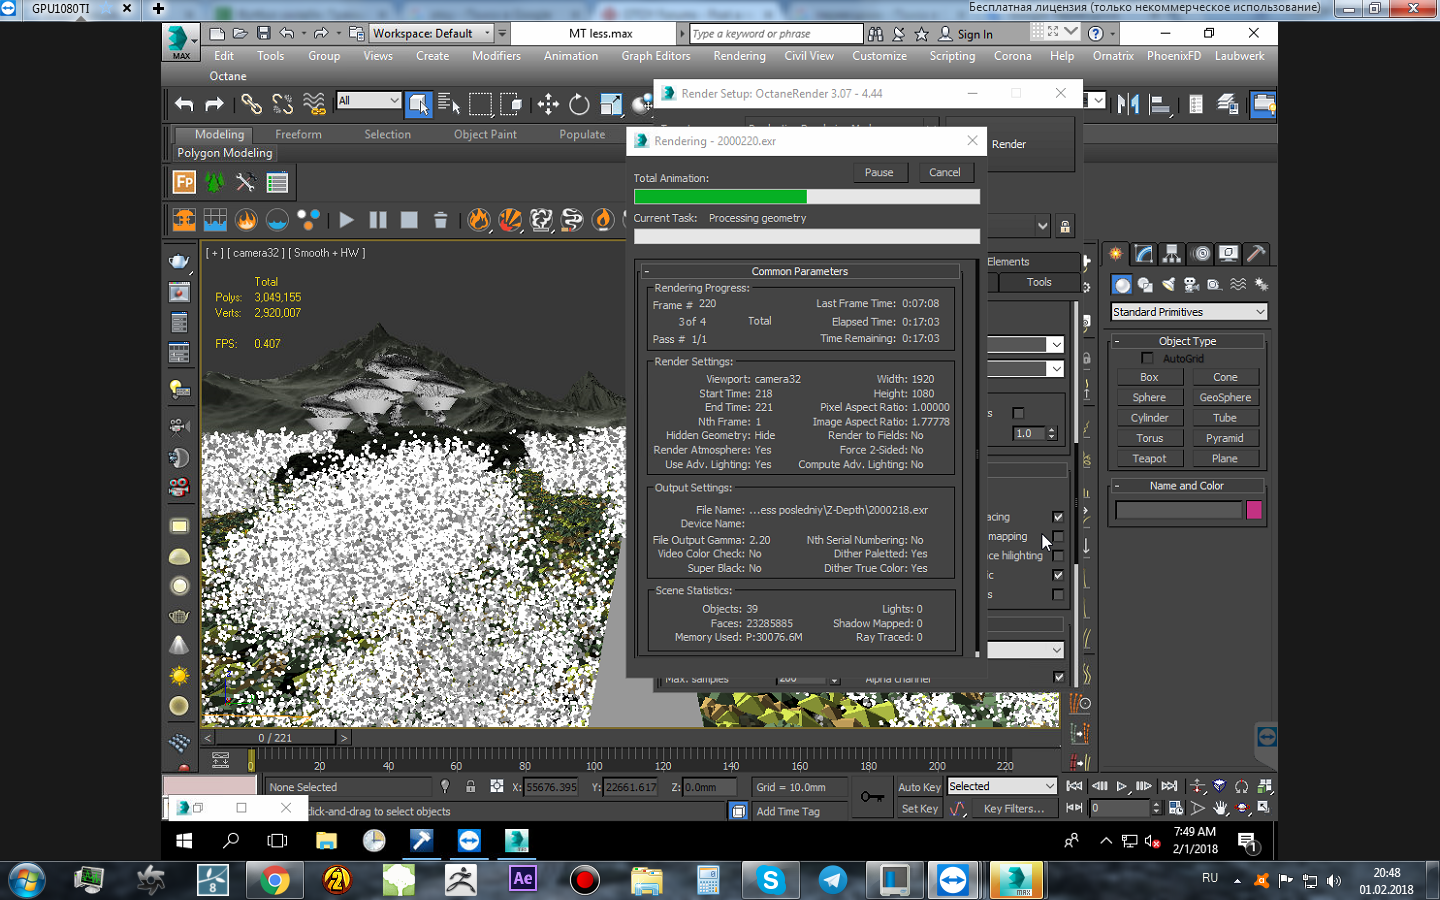Image resolution: width=1440 pixels, height=900 pixels.
Task: Open the All selection filter dropdown
Action: click(368, 101)
